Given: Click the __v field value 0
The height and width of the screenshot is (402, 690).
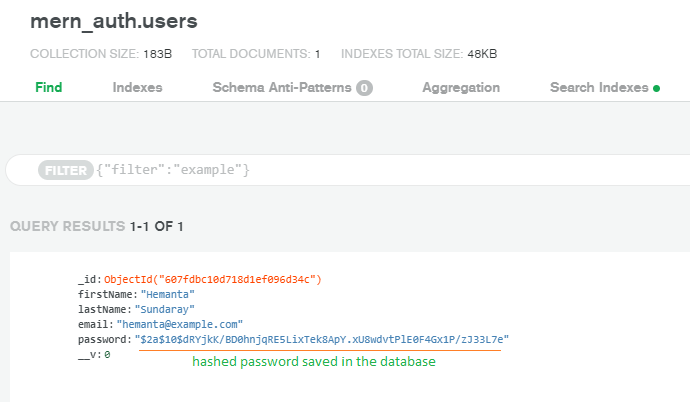Looking at the screenshot, I should point(106,354).
